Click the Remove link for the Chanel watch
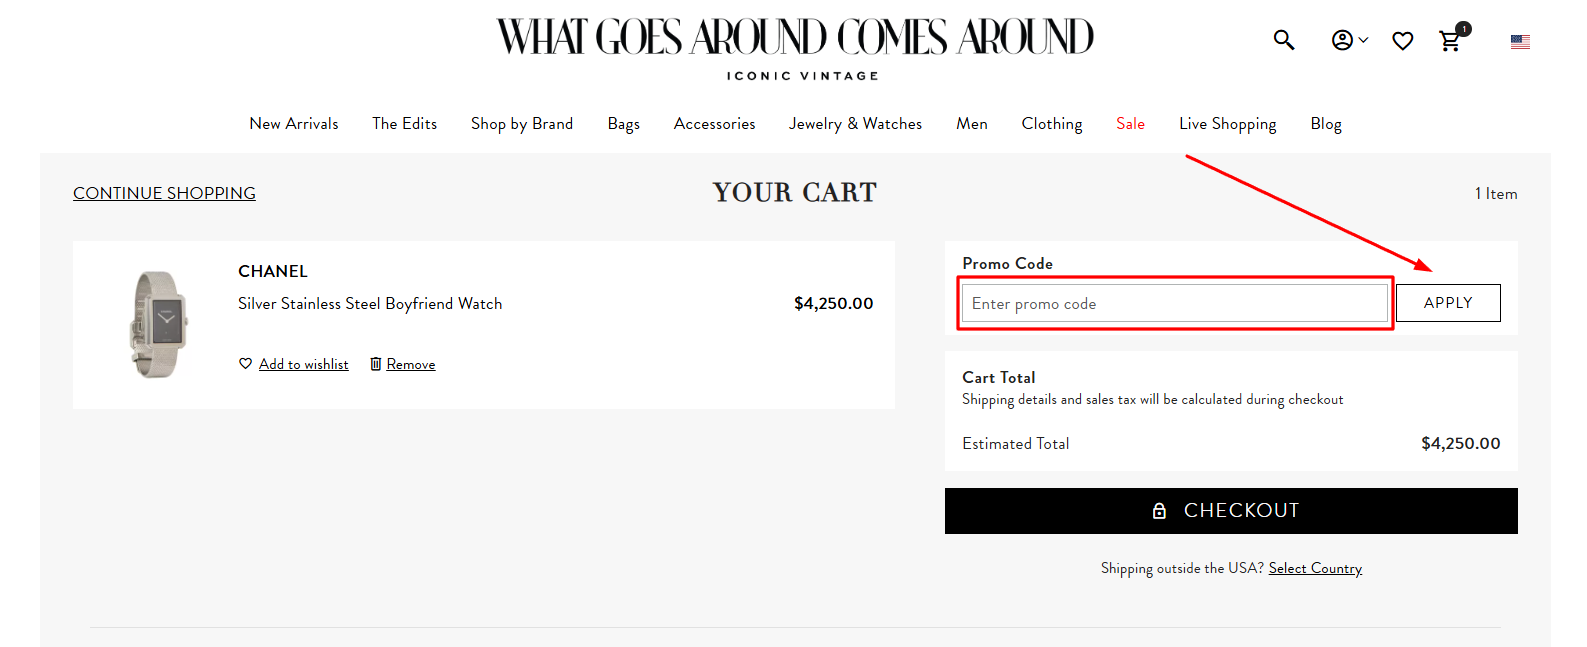The width and height of the screenshot is (1587, 647). (410, 363)
